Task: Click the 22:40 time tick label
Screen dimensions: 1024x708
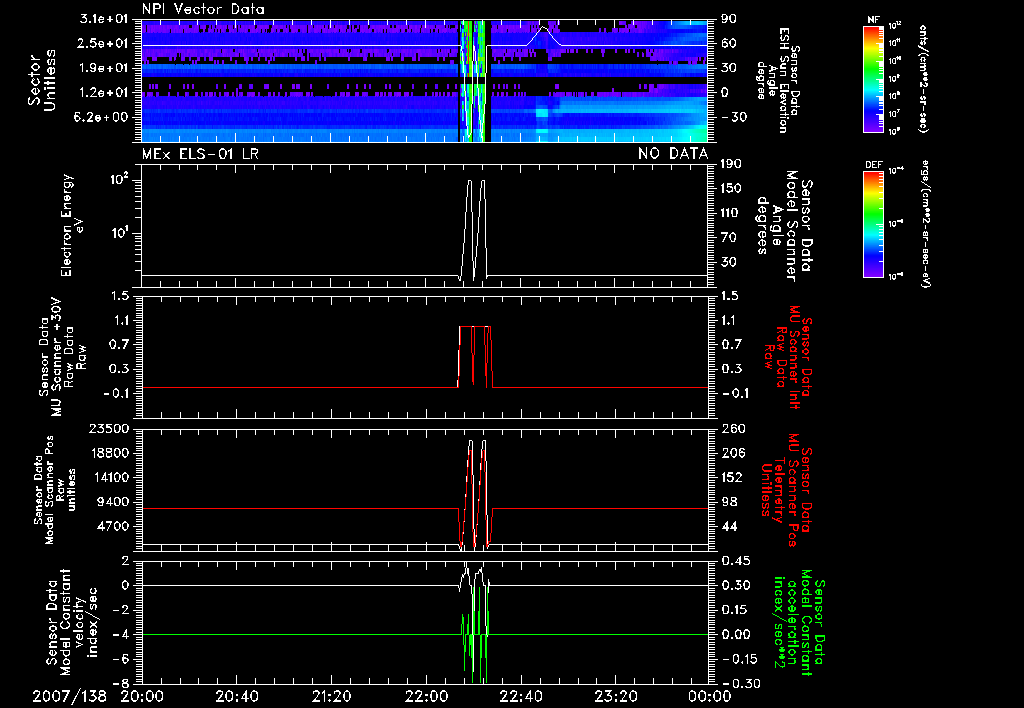Action: (x=520, y=696)
